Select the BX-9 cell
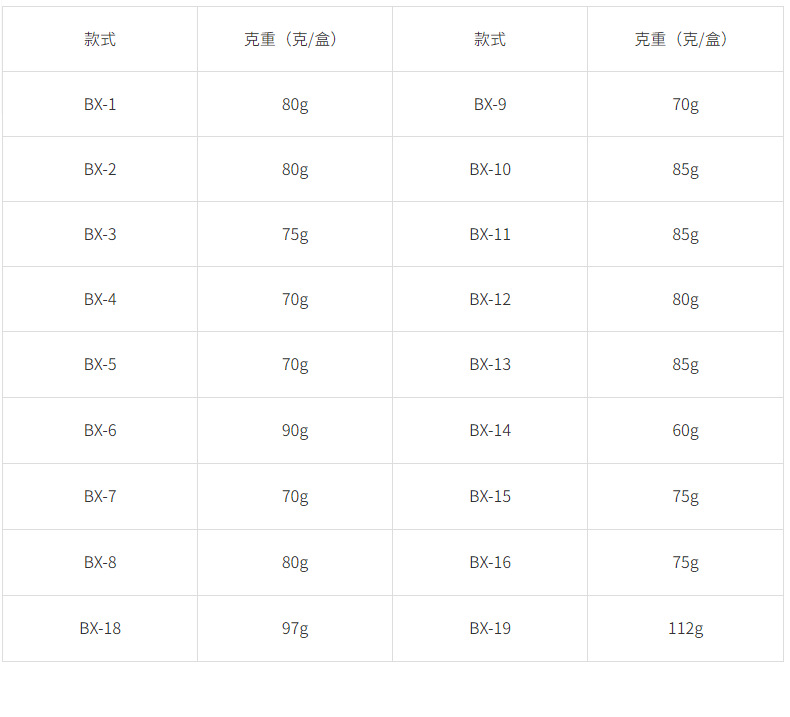The width and height of the screenshot is (790, 717). coord(490,104)
